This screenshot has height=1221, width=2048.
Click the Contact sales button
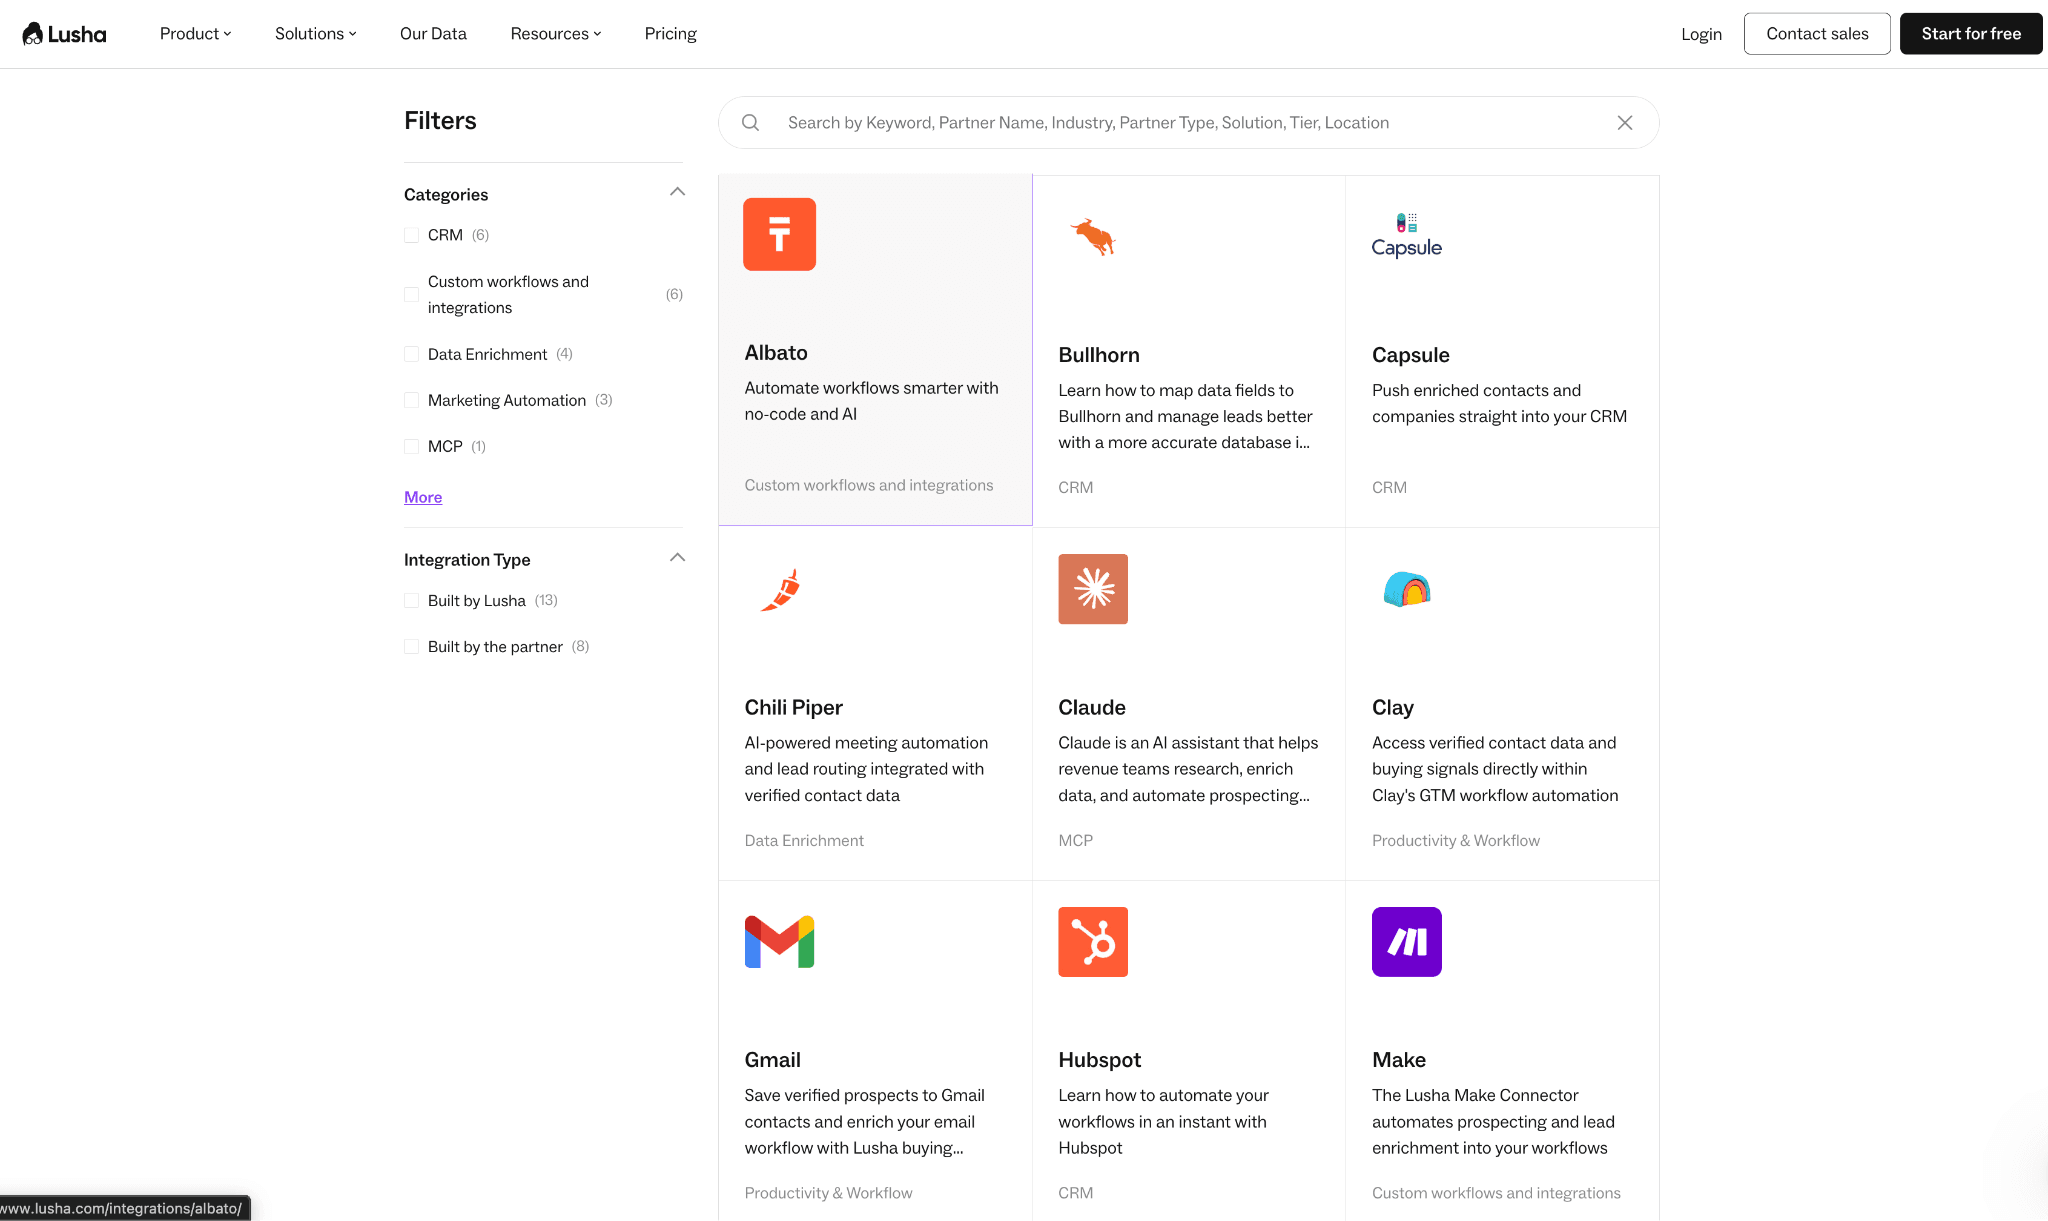point(1817,34)
